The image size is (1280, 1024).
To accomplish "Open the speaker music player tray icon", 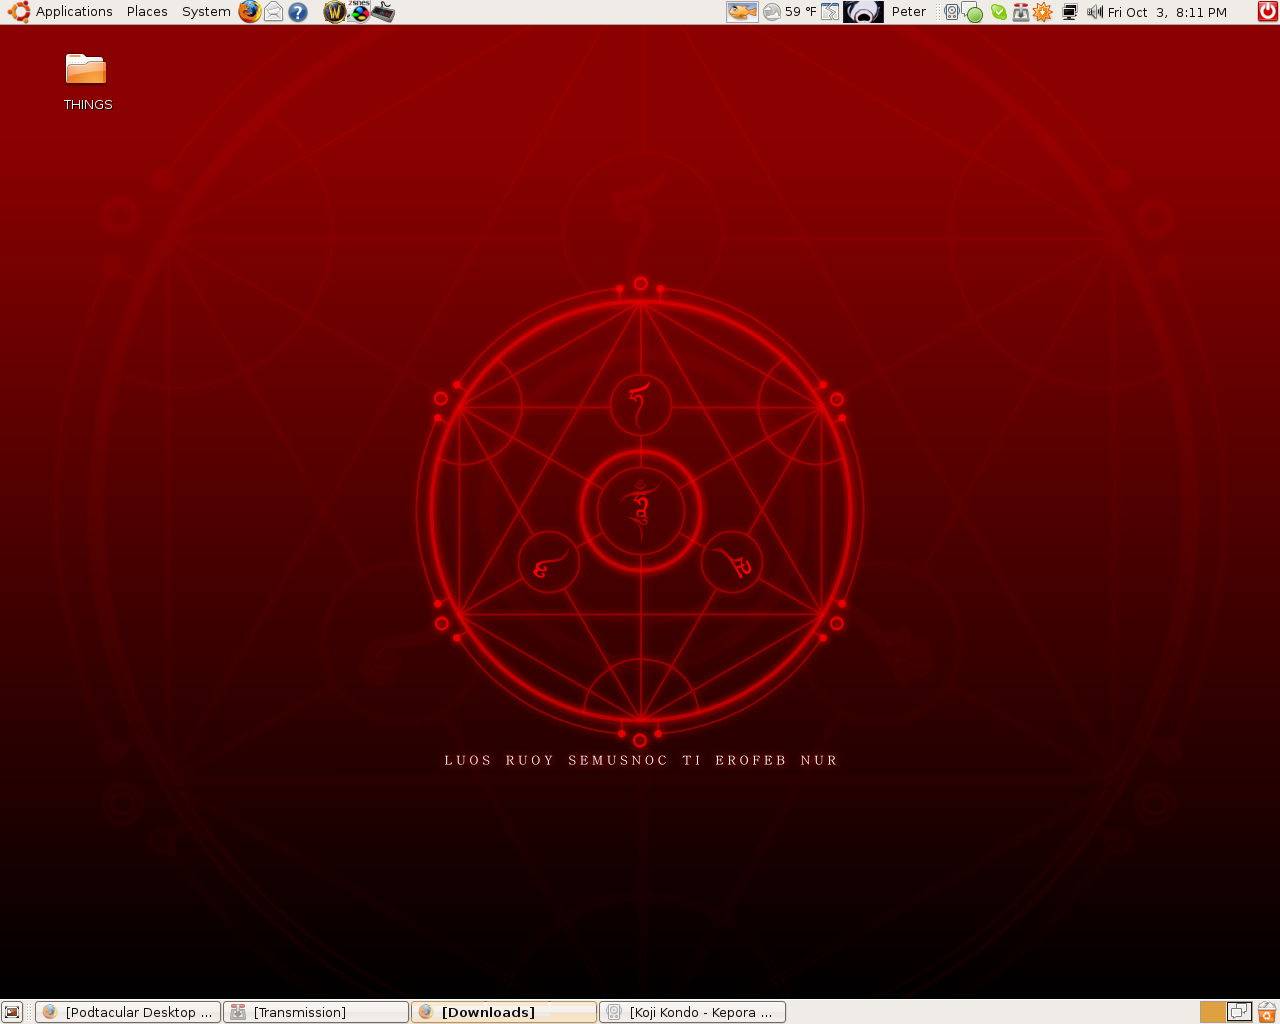I will click(951, 12).
